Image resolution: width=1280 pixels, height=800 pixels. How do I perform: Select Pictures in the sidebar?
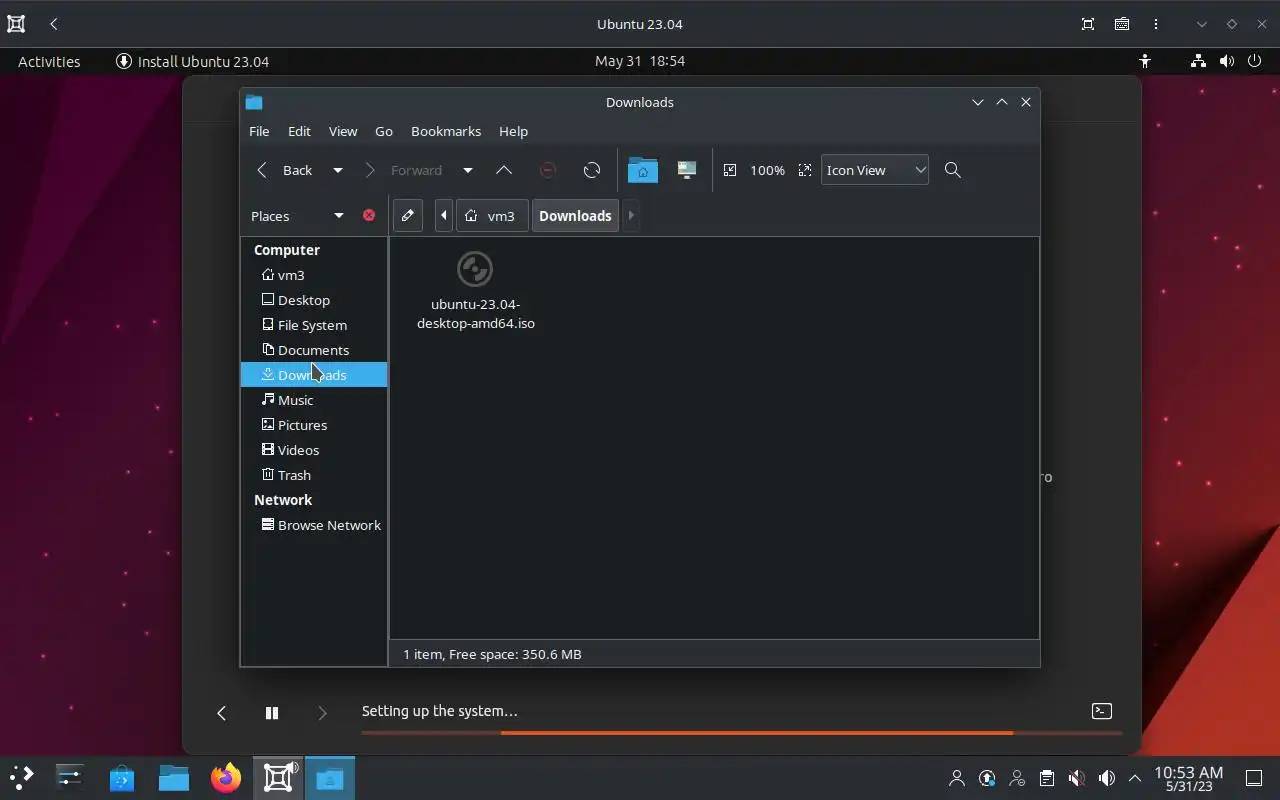point(314,425)
